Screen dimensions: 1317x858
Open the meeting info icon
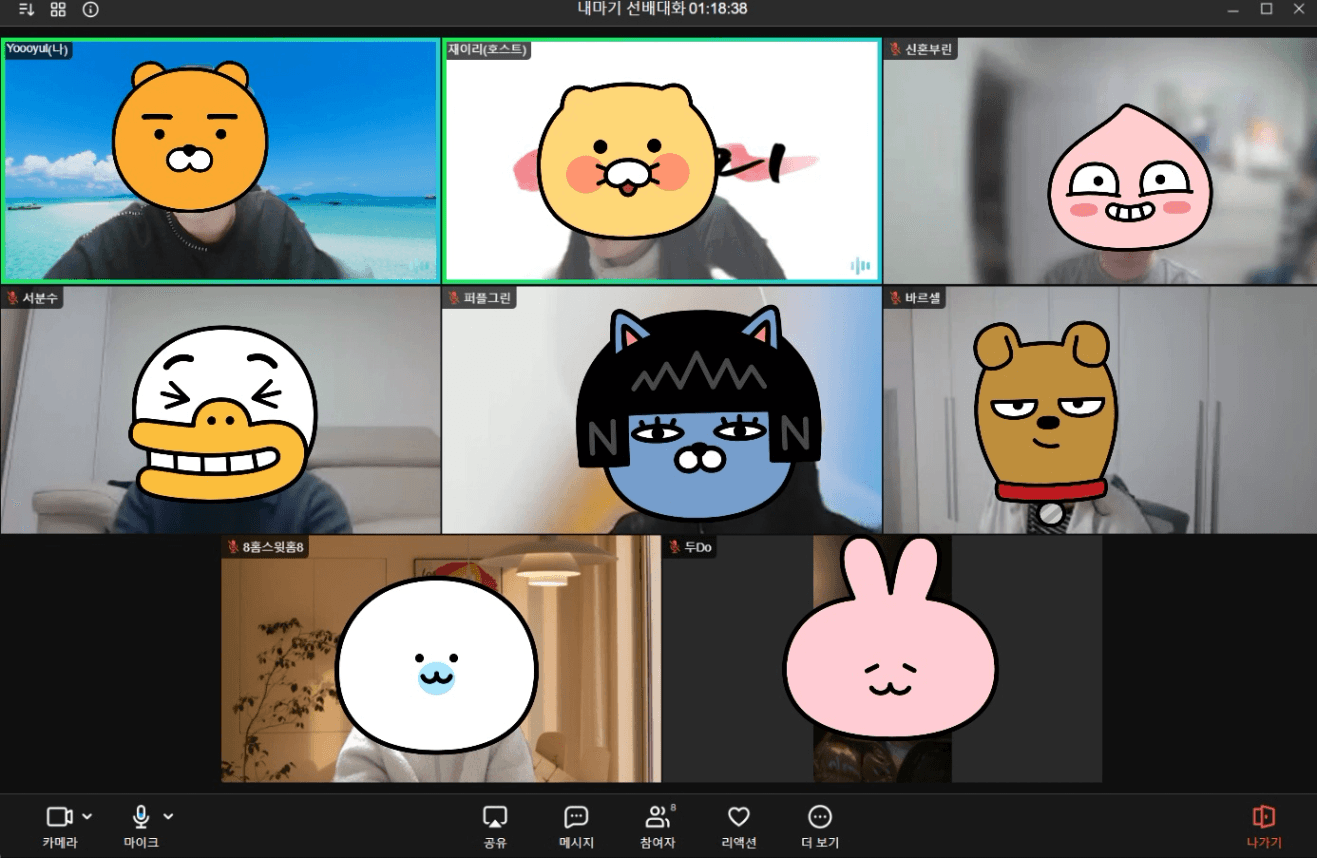(90, 9)
